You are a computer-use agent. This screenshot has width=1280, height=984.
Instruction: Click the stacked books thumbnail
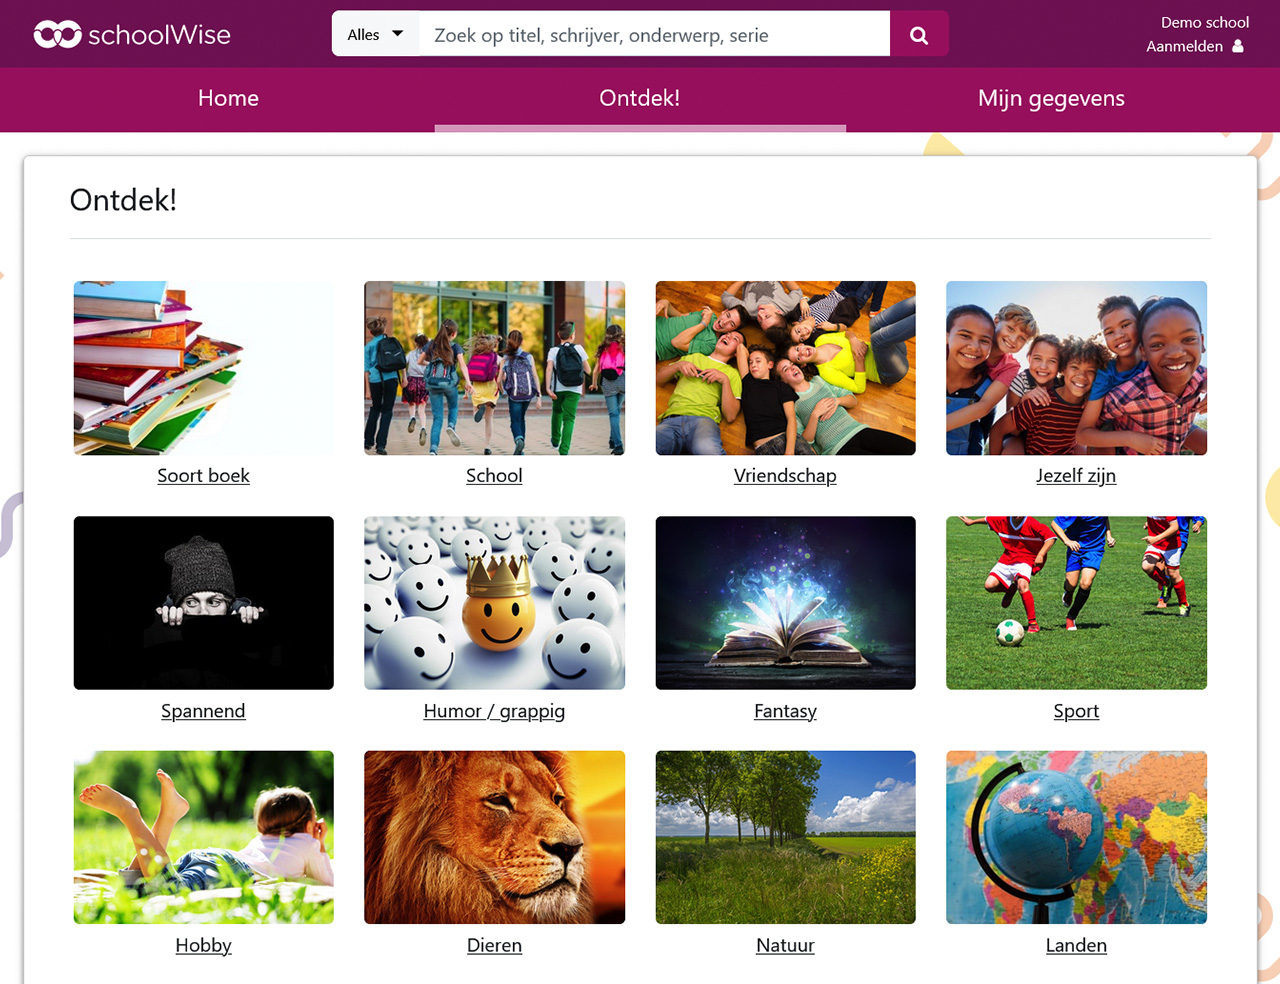pyautogui.click(x=204, y=368)
